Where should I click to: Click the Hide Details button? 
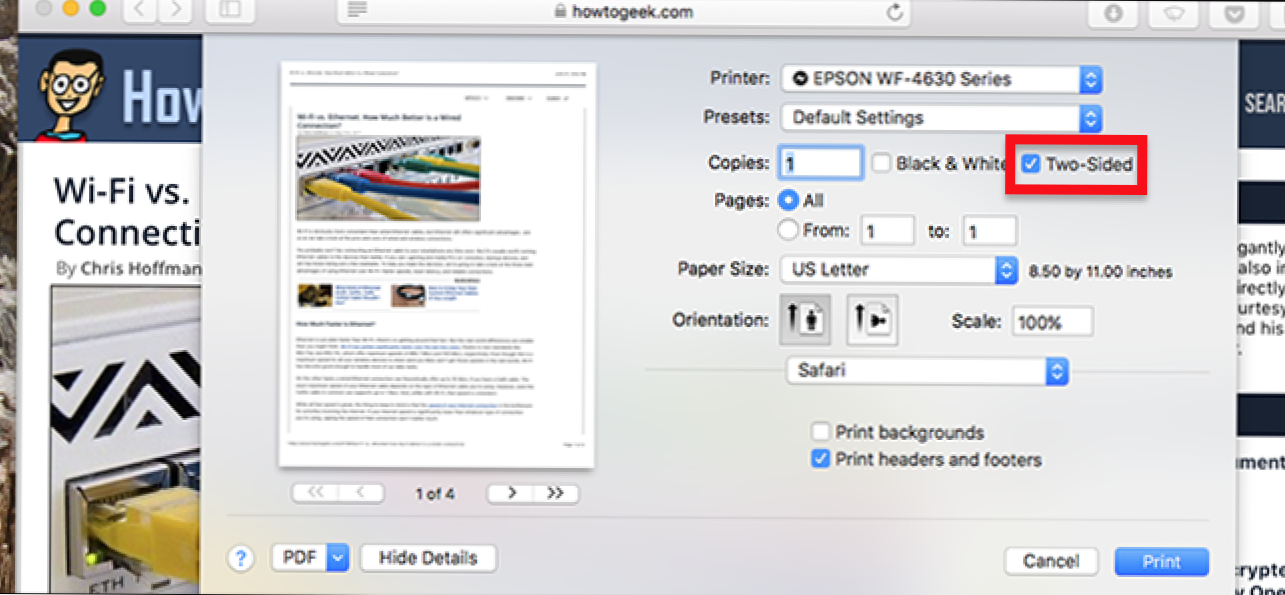tap(428, 558)
